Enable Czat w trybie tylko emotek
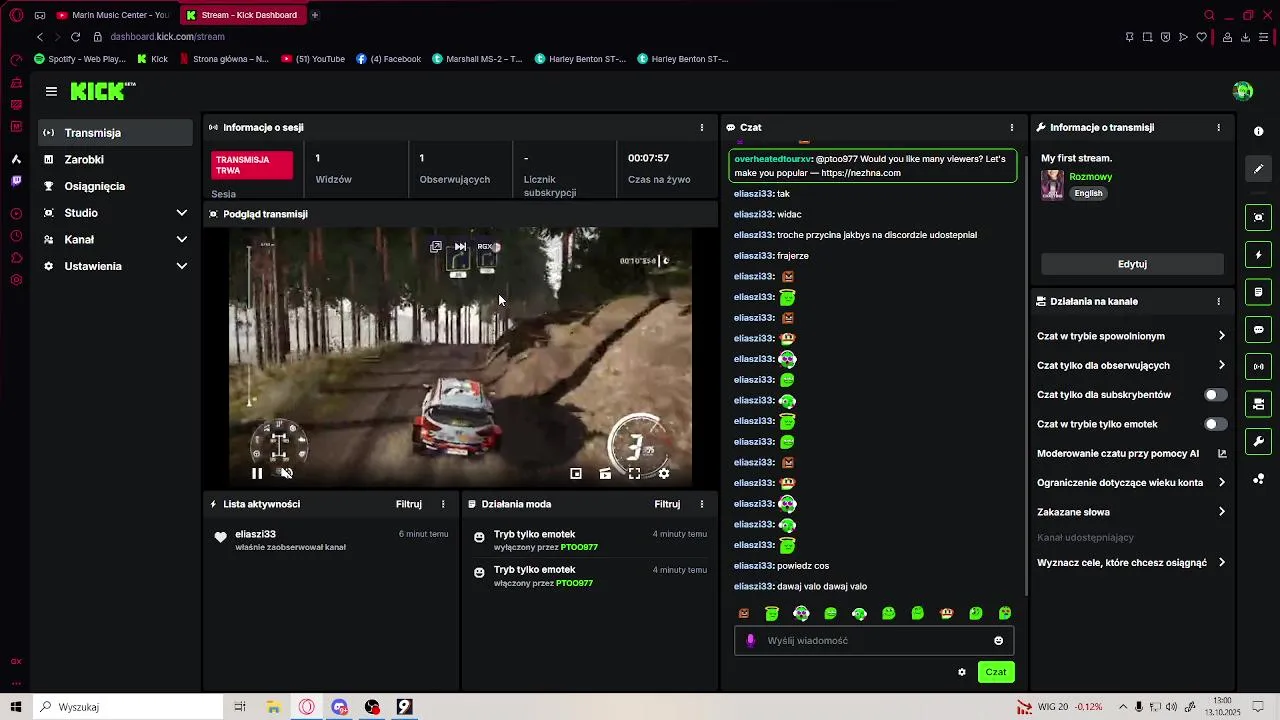 tap(1215, 424)
